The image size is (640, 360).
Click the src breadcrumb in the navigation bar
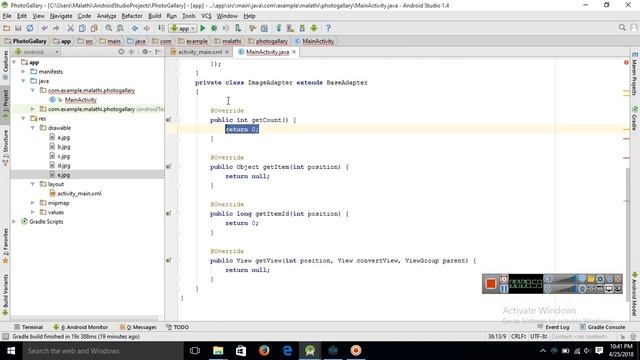pyautogui.click(x=85, y=41)
